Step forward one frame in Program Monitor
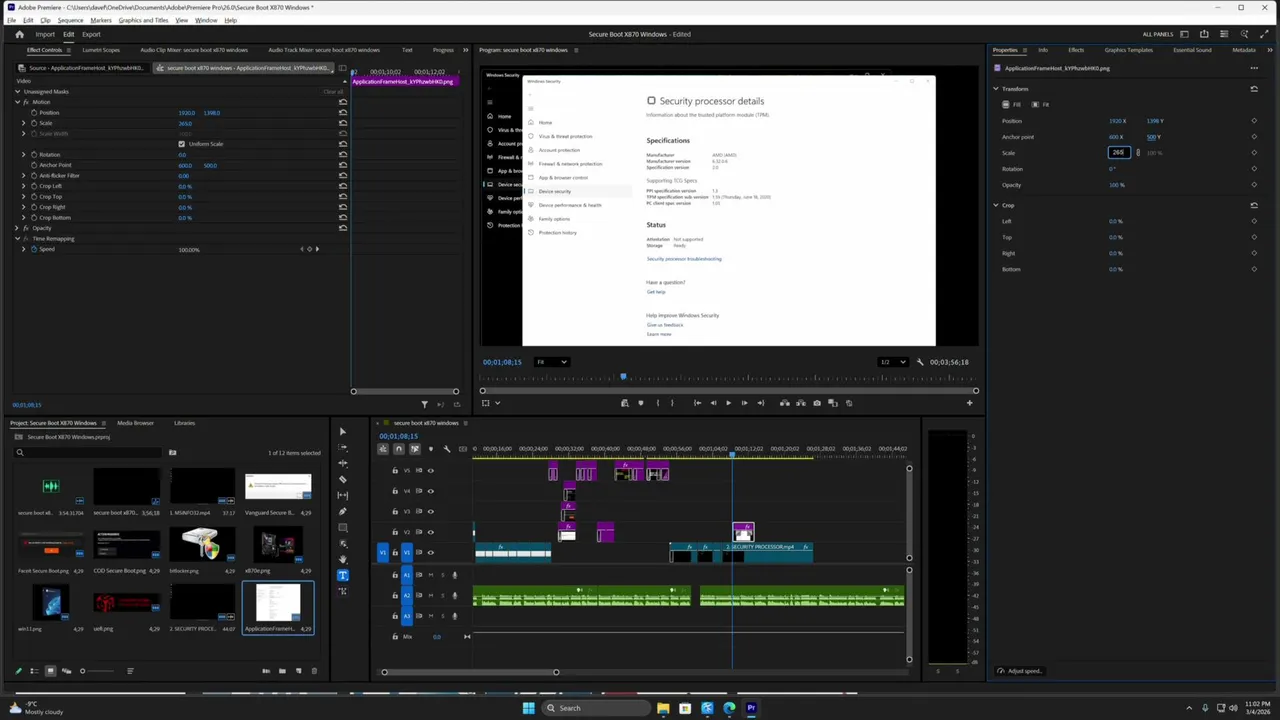The height and width of the screenshot is (720, 1280). [x=744, y=403]
